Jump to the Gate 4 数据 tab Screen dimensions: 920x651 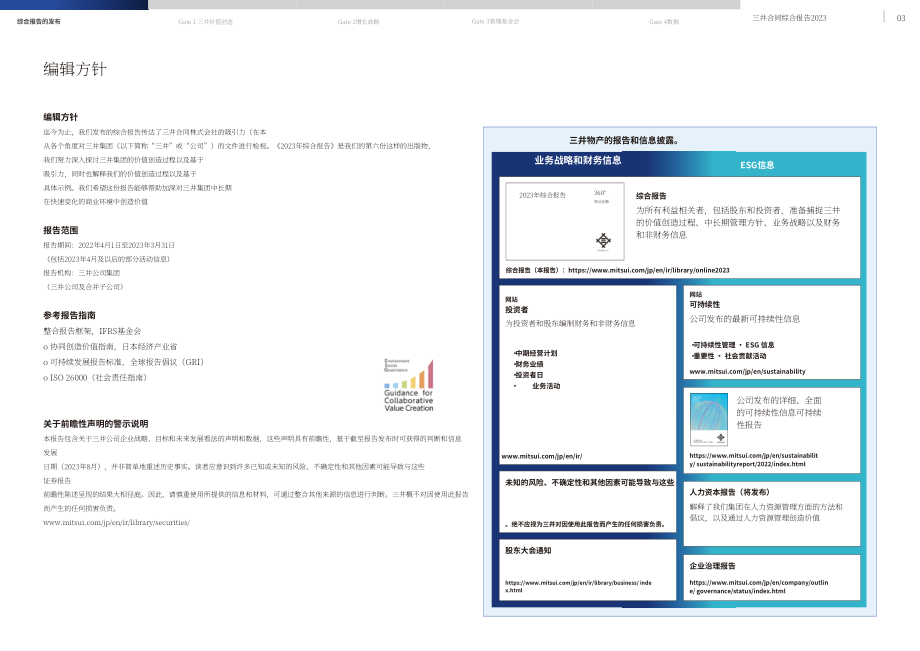[x=664, y=22]
